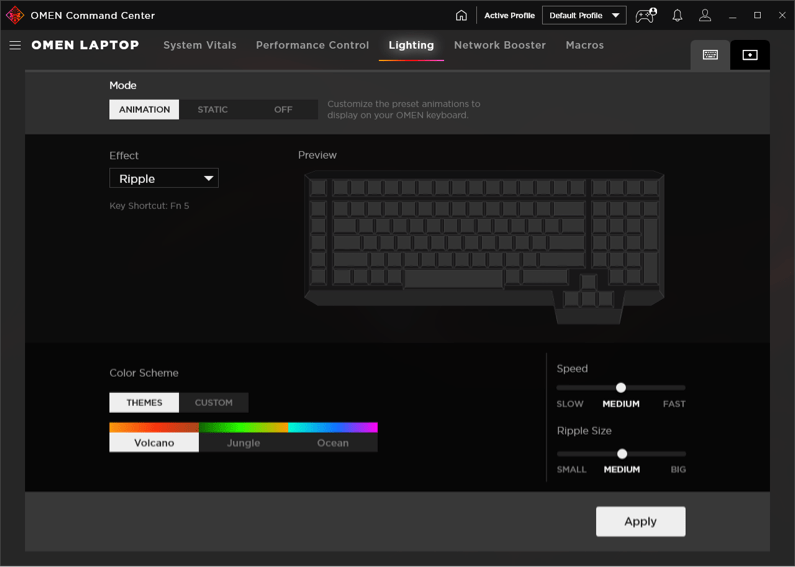Turn lighting mode Off
This screenshot has height=567, width=795.
(283, 109)
